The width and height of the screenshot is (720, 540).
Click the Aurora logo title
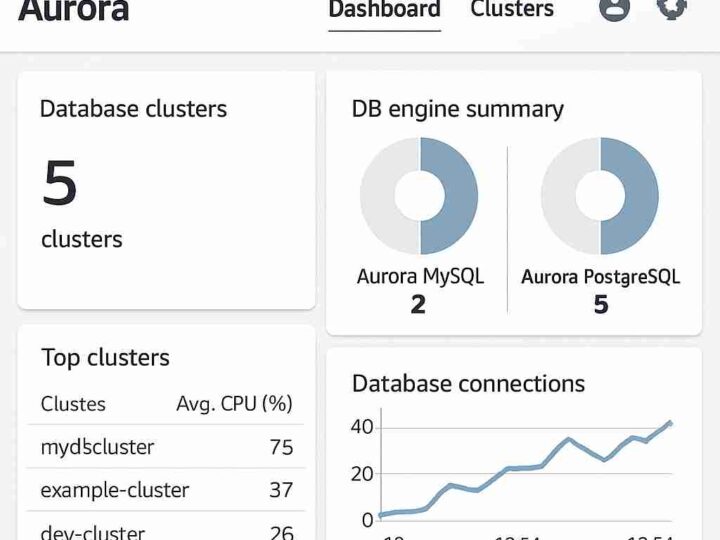coord(74,10)
